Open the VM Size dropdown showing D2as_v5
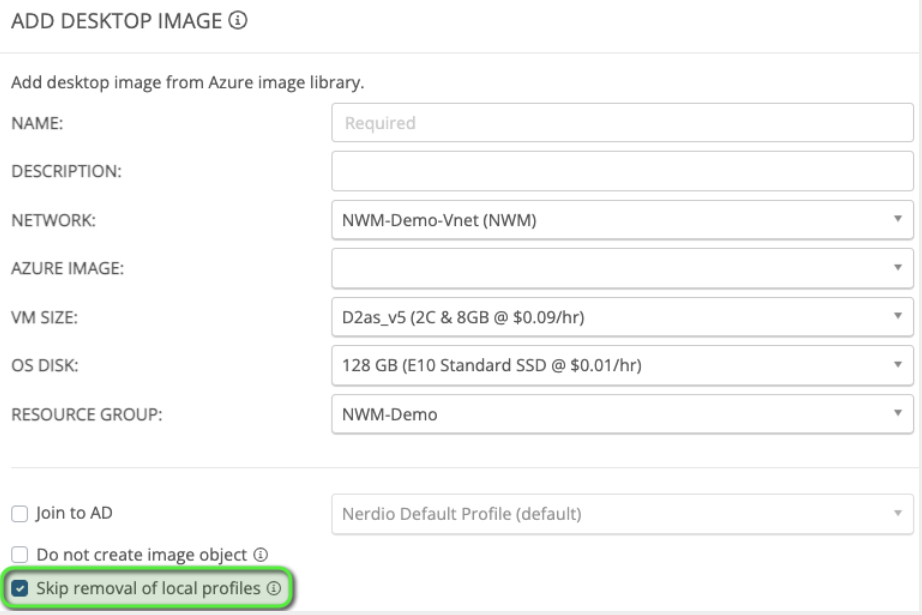Image resolution: width=922 pixels, height=615 pixels. click(622, 317)
